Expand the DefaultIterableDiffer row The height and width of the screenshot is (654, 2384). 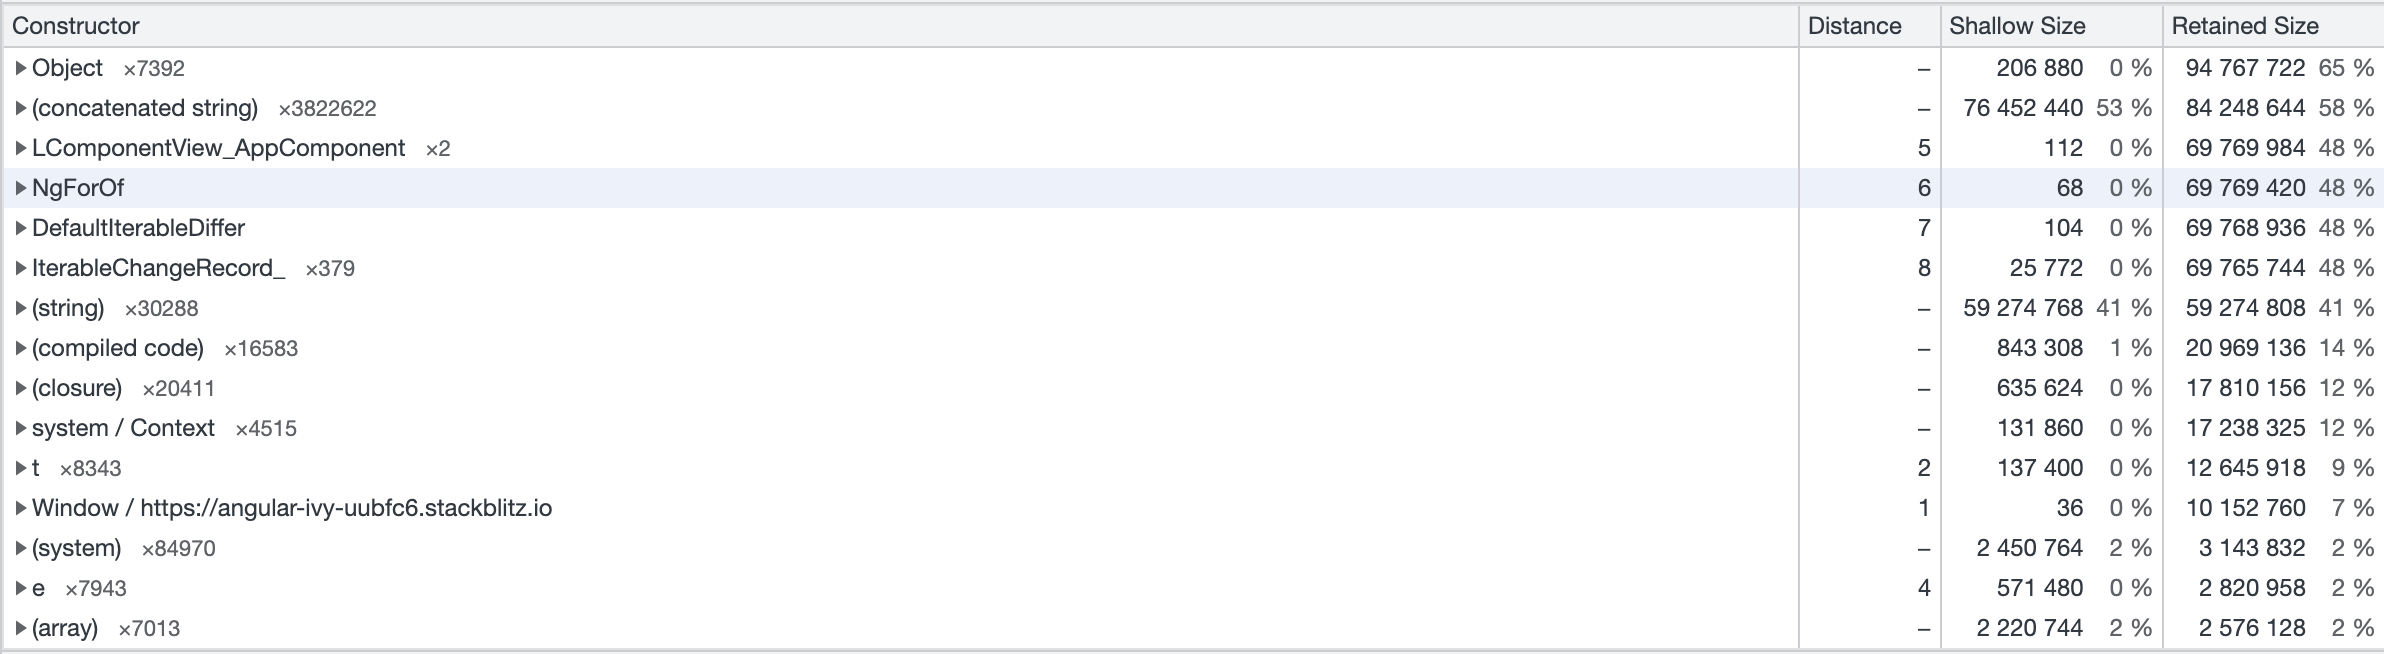[x=21, y=228]
